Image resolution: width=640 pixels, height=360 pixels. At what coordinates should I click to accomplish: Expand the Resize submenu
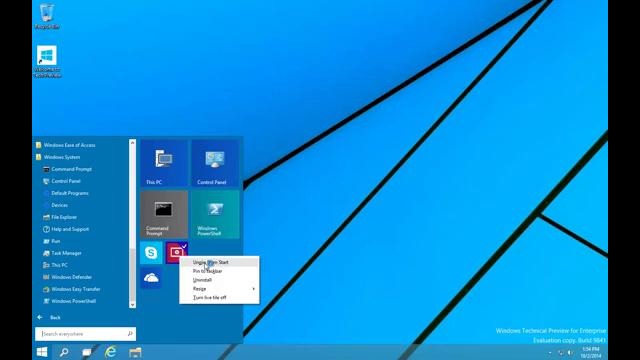pos(219,289)
